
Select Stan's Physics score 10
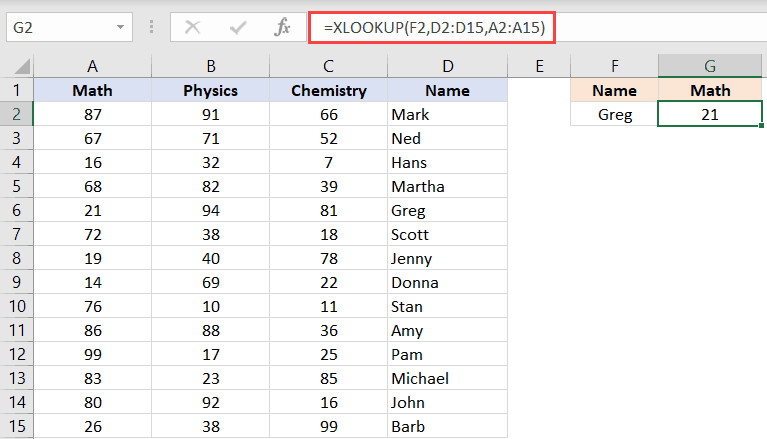tap(210, 306)
